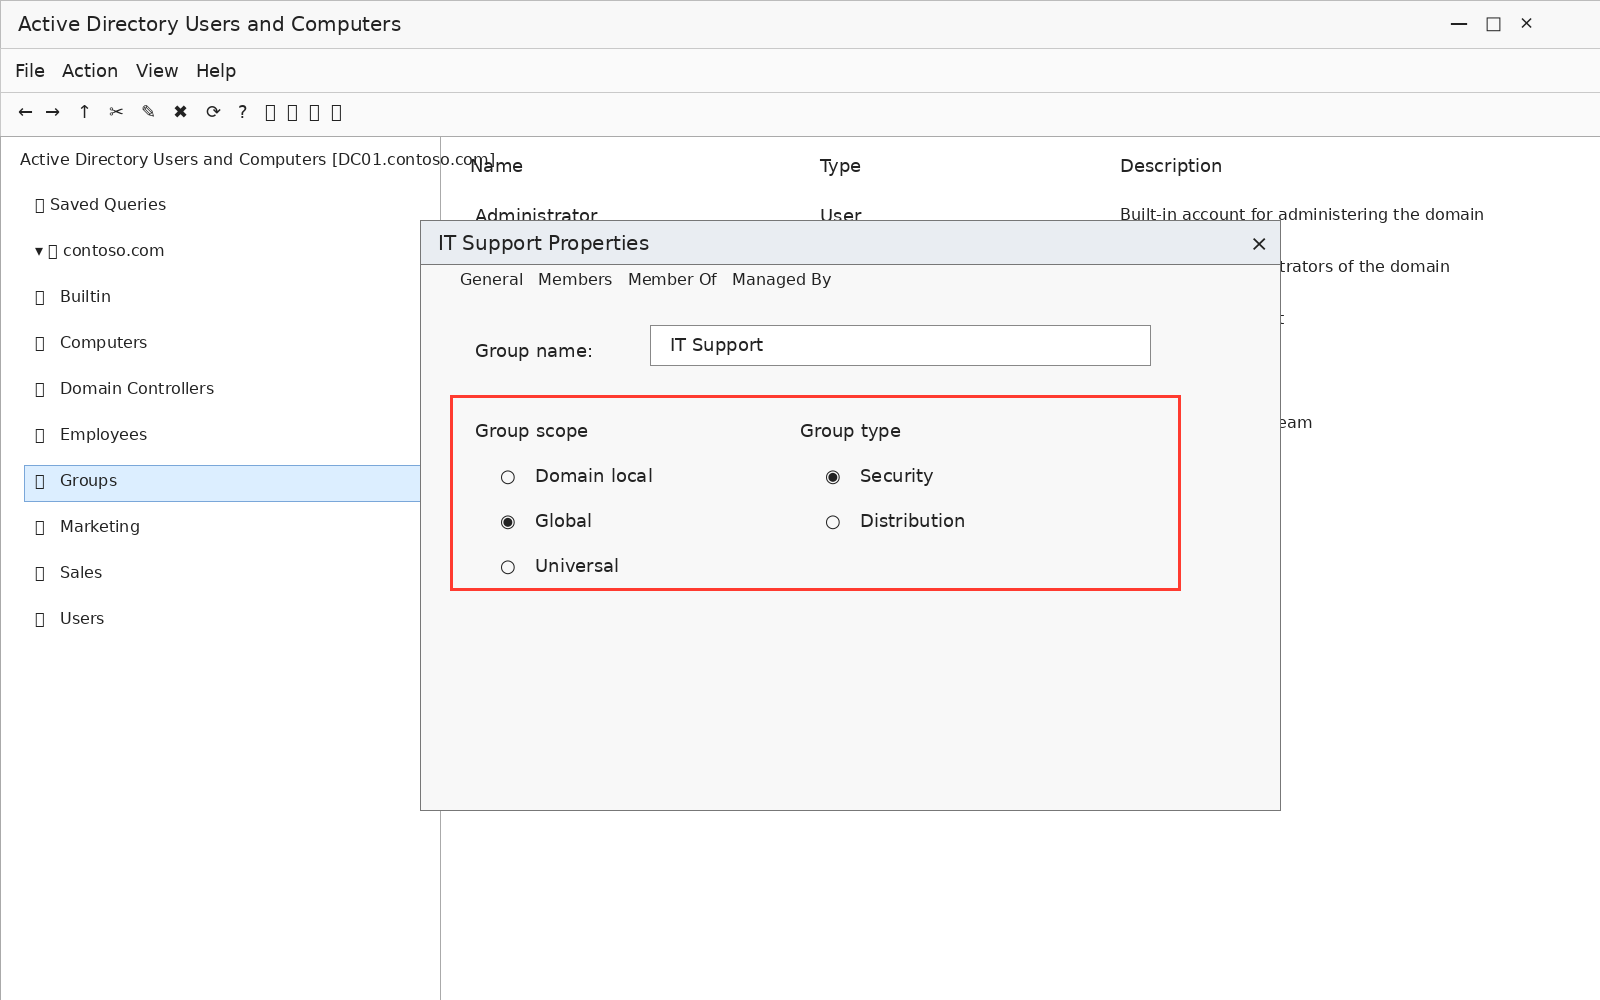Switch to the Members tab
The width and height of the screenshot is (1600, 1000).
(x=575, y=280)
